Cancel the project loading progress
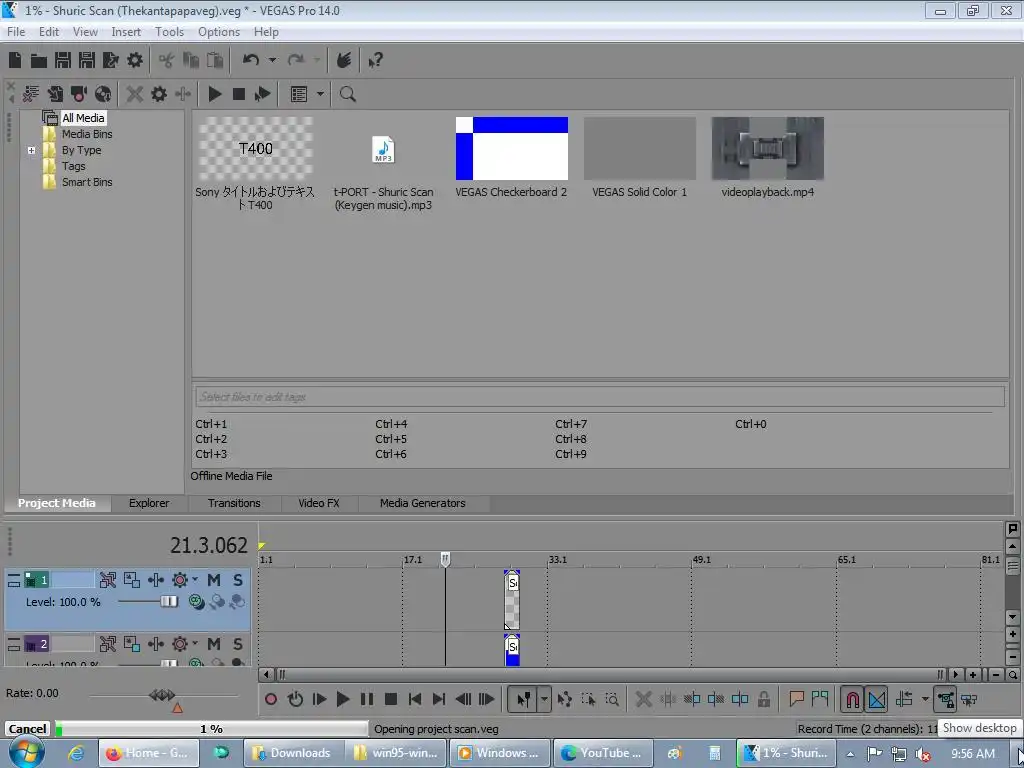Viewport: 1024px width, 768px height. point(27,729)
